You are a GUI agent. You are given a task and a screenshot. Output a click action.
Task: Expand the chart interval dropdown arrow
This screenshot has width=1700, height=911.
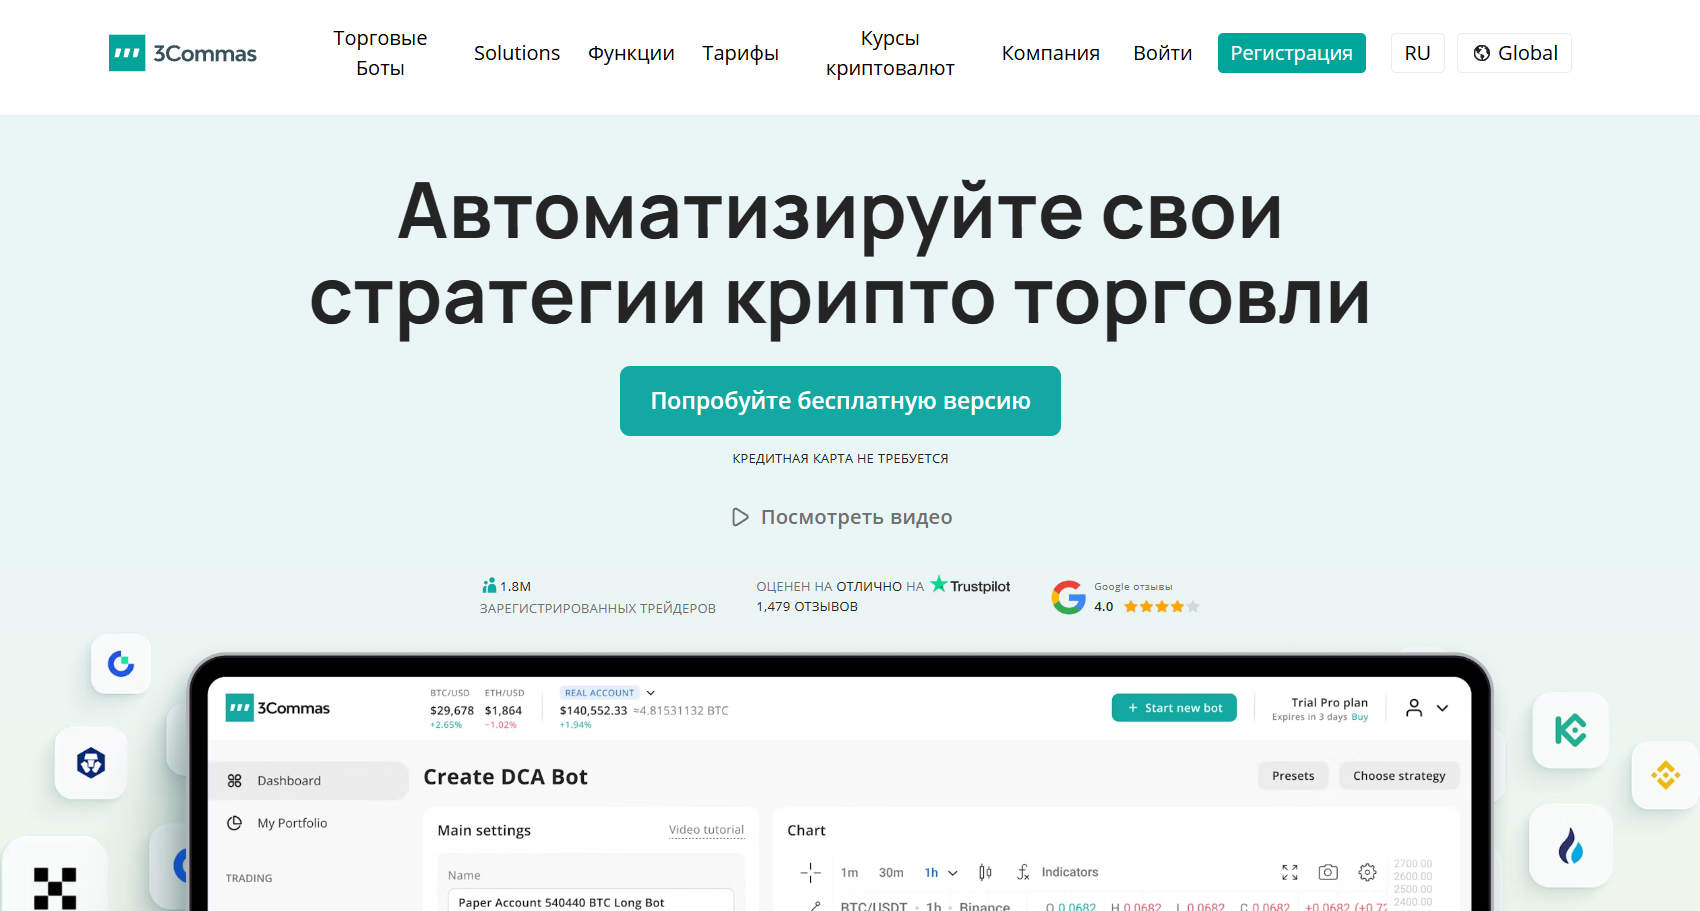tap(953, 873)
